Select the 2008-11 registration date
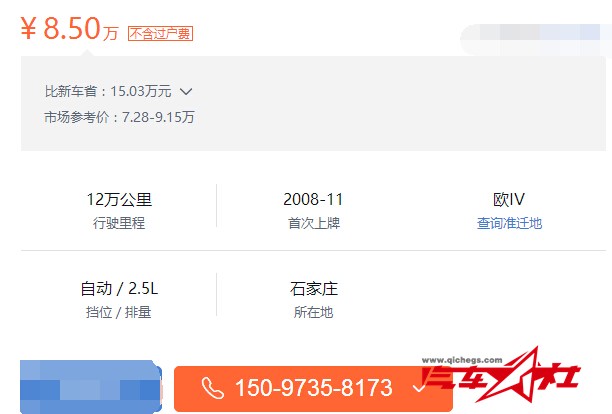The width and height of the screenshot is (612, 414). tap(313, 199)
